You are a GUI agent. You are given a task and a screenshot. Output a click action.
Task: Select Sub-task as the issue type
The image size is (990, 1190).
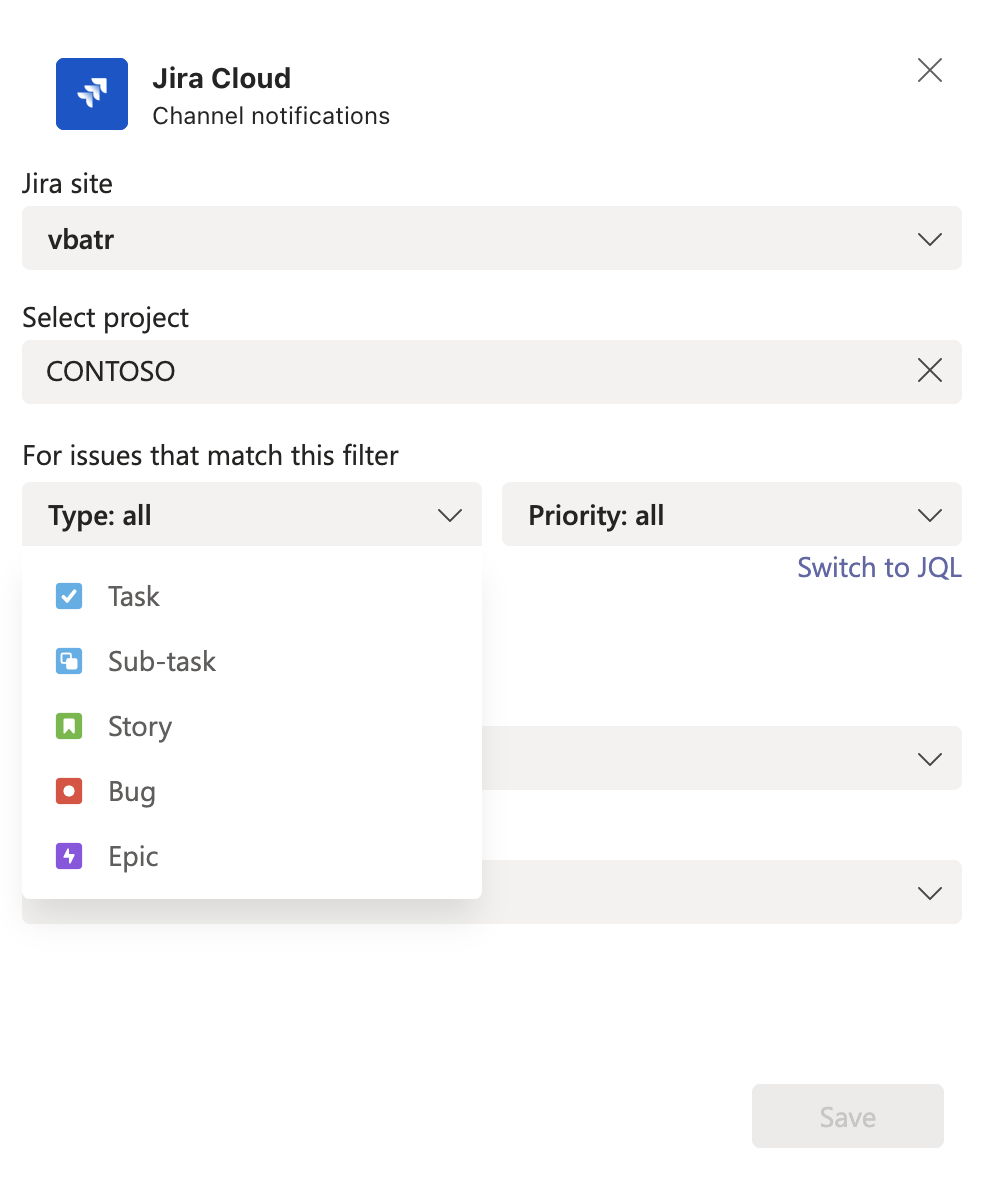[161, 661]
